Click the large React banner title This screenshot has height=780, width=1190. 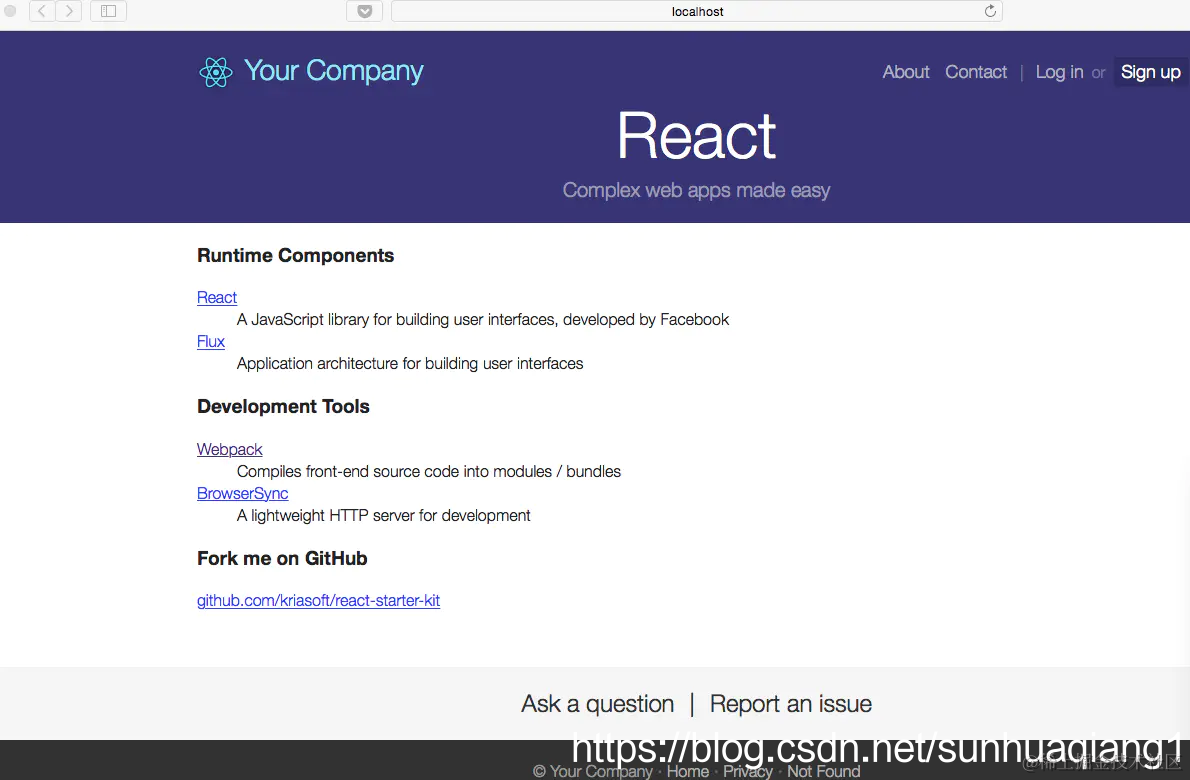(697, 136)
